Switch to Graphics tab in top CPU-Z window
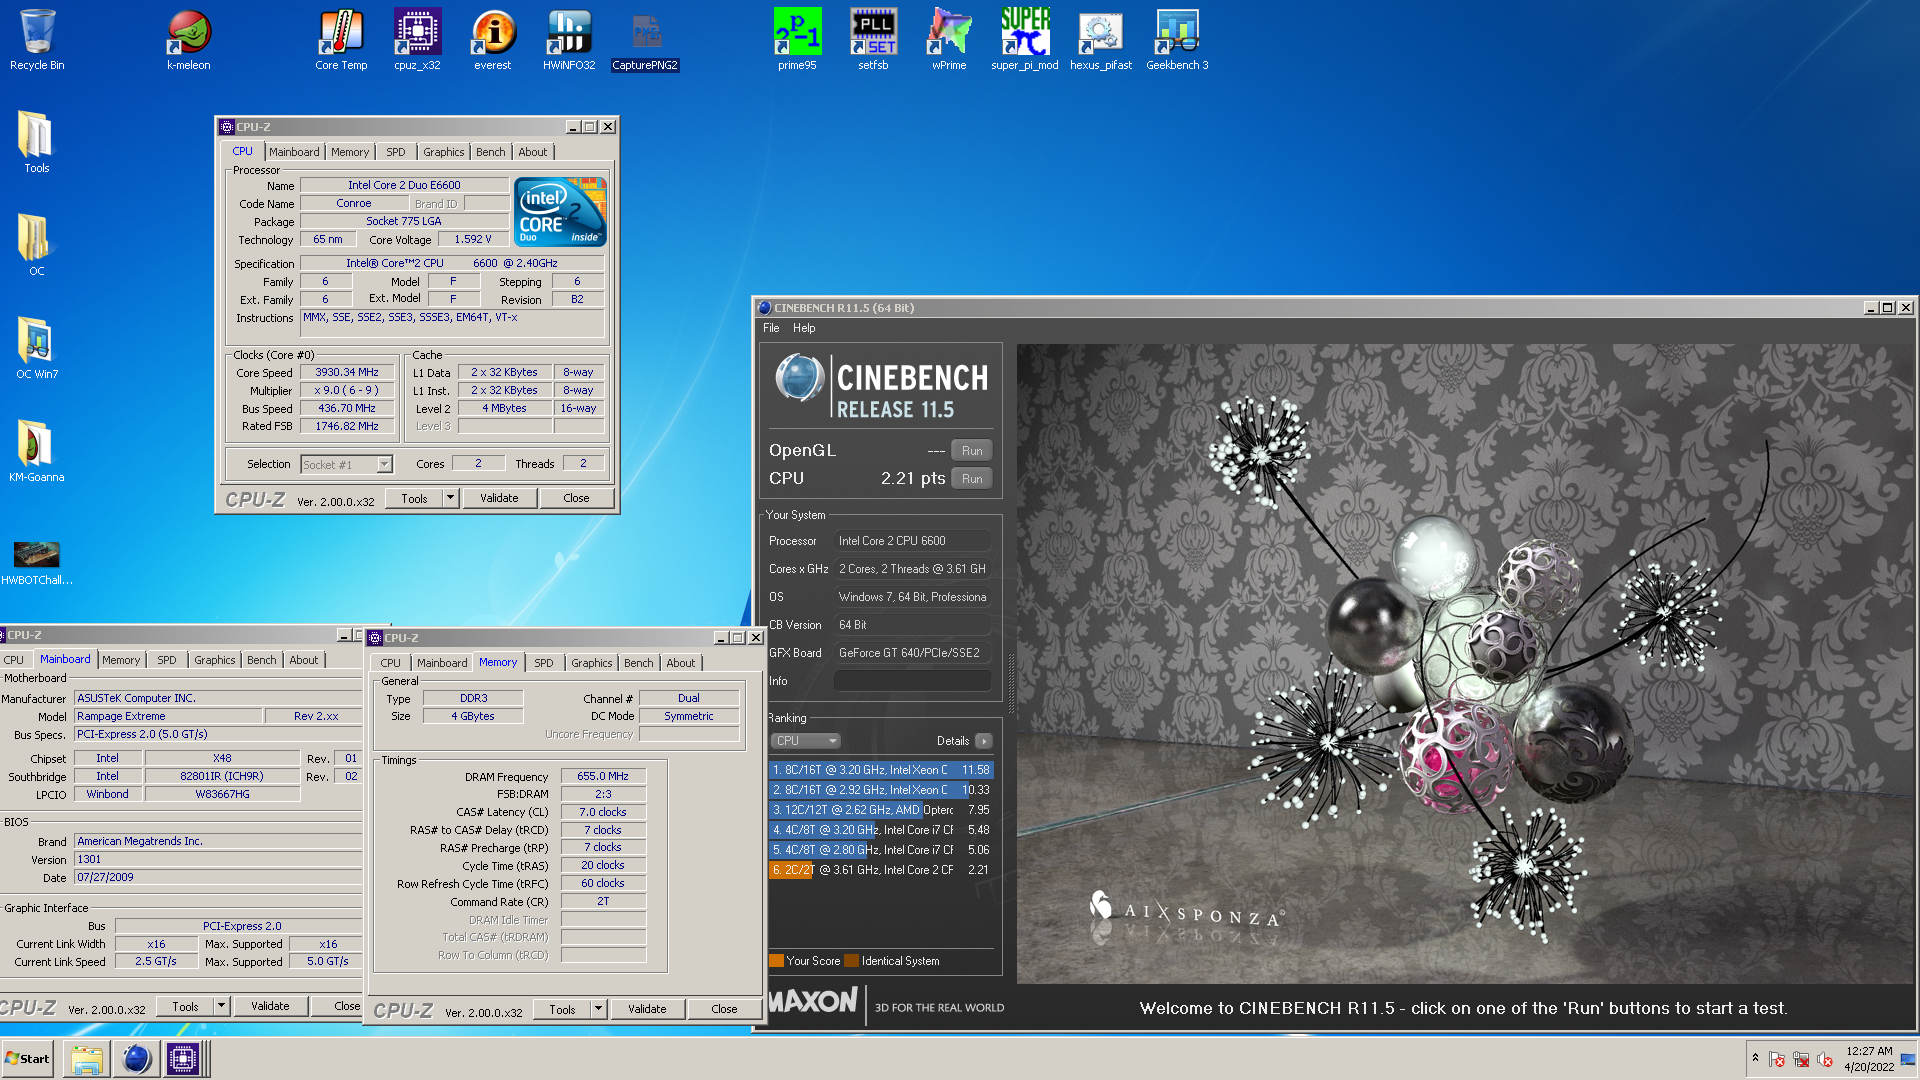Viewport: 1920px width, 1080px height. (x=443, y=152)
